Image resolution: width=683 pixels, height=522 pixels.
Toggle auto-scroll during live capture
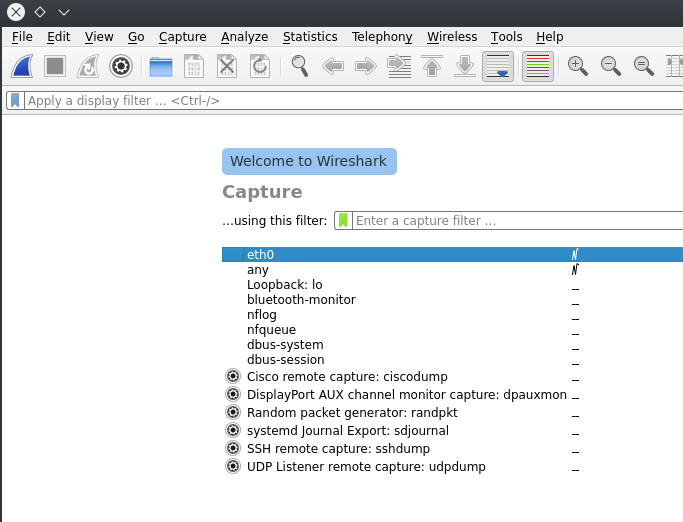[498, 66]
